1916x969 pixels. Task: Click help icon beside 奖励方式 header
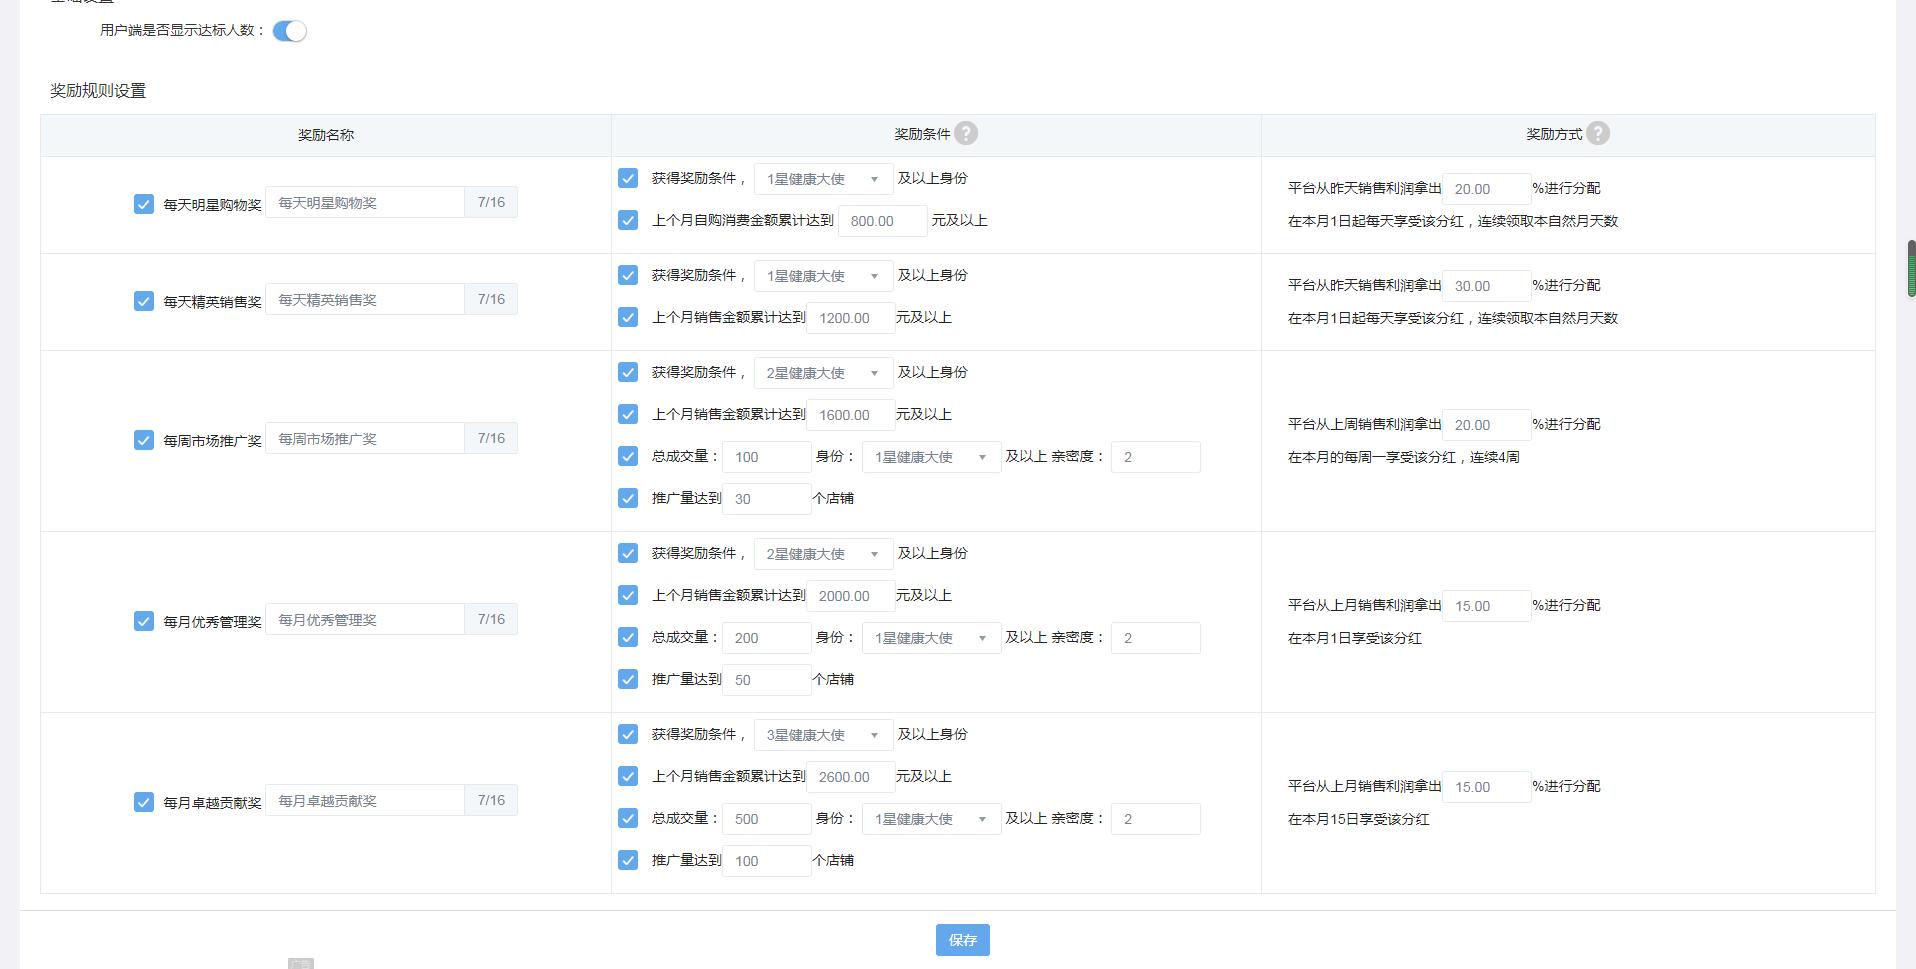coord(1597,133)
